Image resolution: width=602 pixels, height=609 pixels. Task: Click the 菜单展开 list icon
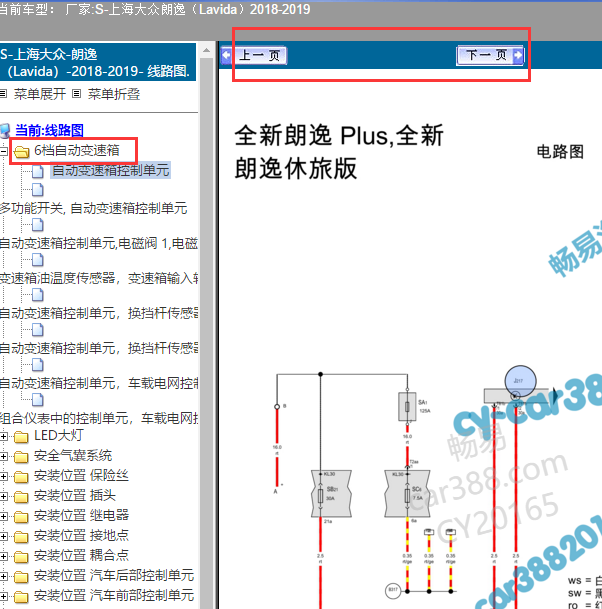(3, 94)
